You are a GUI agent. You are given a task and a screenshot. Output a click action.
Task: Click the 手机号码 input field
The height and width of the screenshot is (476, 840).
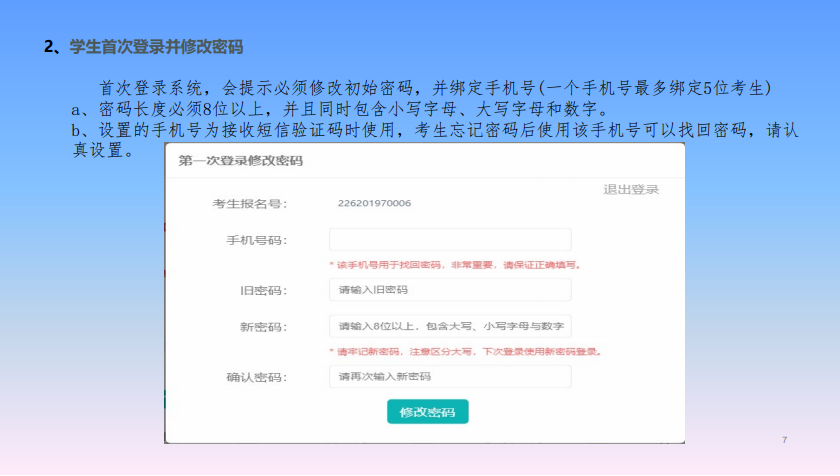[x=450, y=240]
